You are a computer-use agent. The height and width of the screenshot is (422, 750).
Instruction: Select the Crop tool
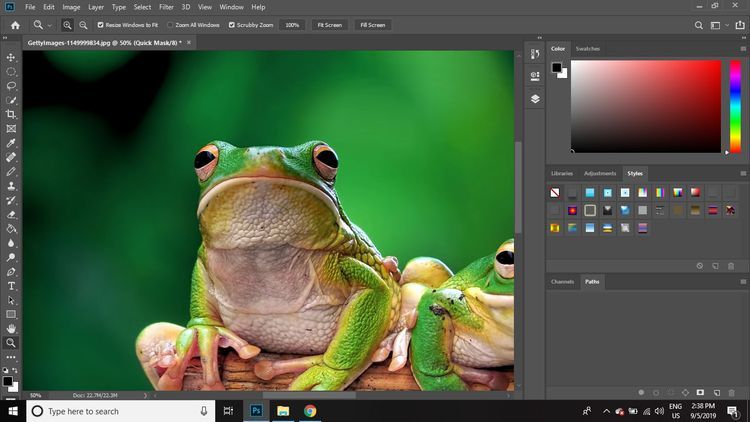11,114
